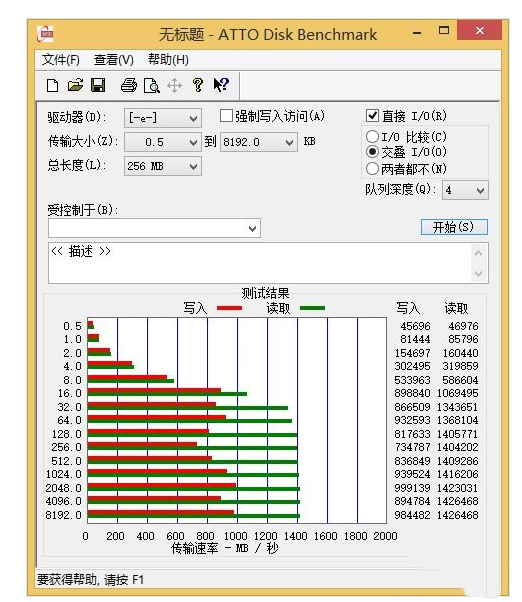The height and width of the screenshot is (602, 522).
Task: Click the write value 734787
Action: (412, 447)
